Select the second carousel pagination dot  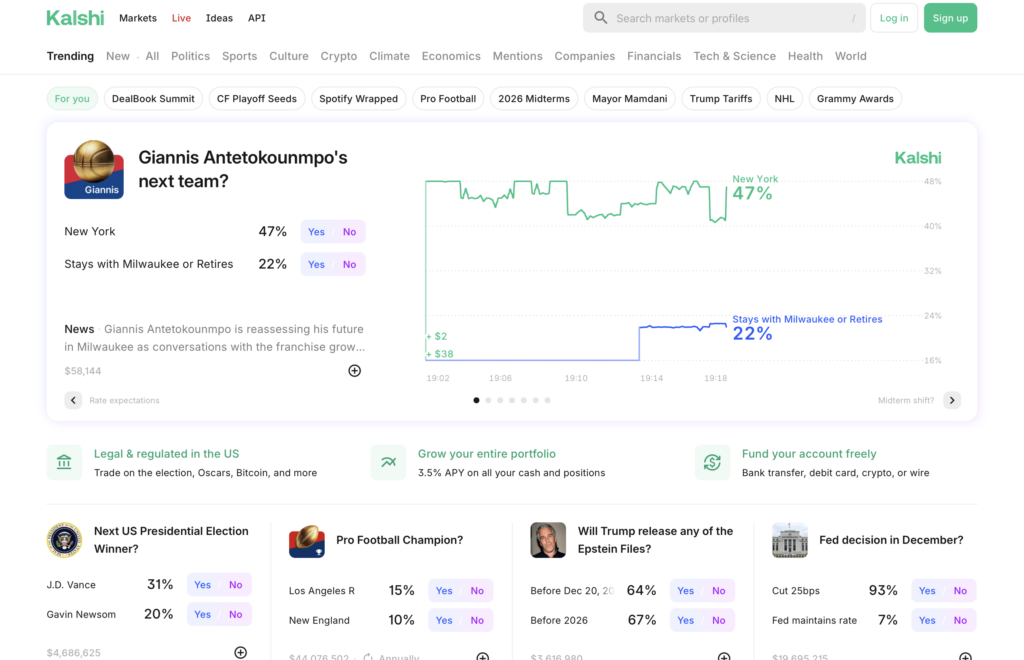tap(488, 400)
